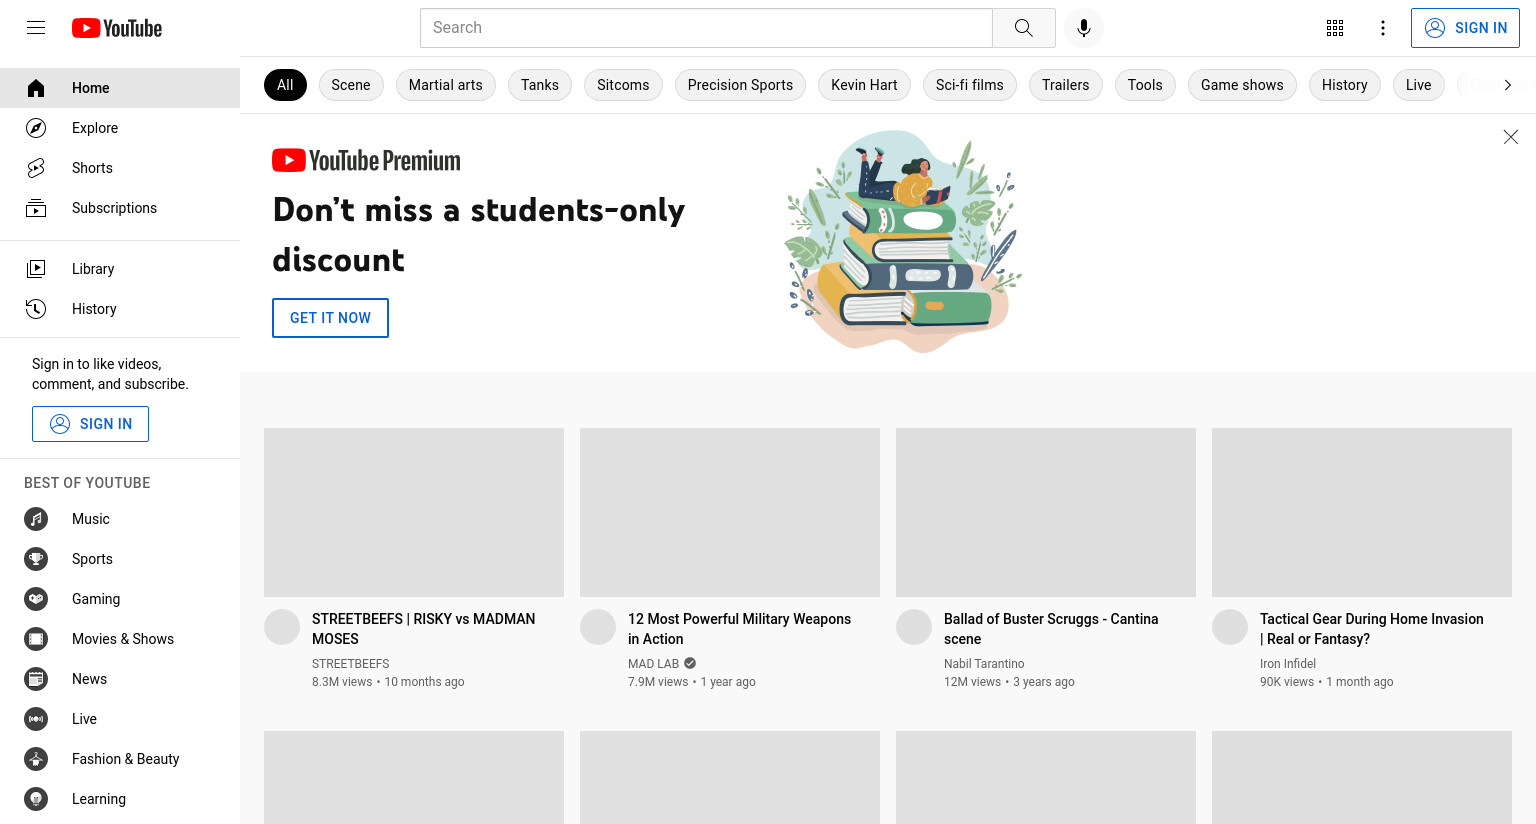Show more category chips with right arrow
Screen dimensions: 1536x824
[1507, 85]
